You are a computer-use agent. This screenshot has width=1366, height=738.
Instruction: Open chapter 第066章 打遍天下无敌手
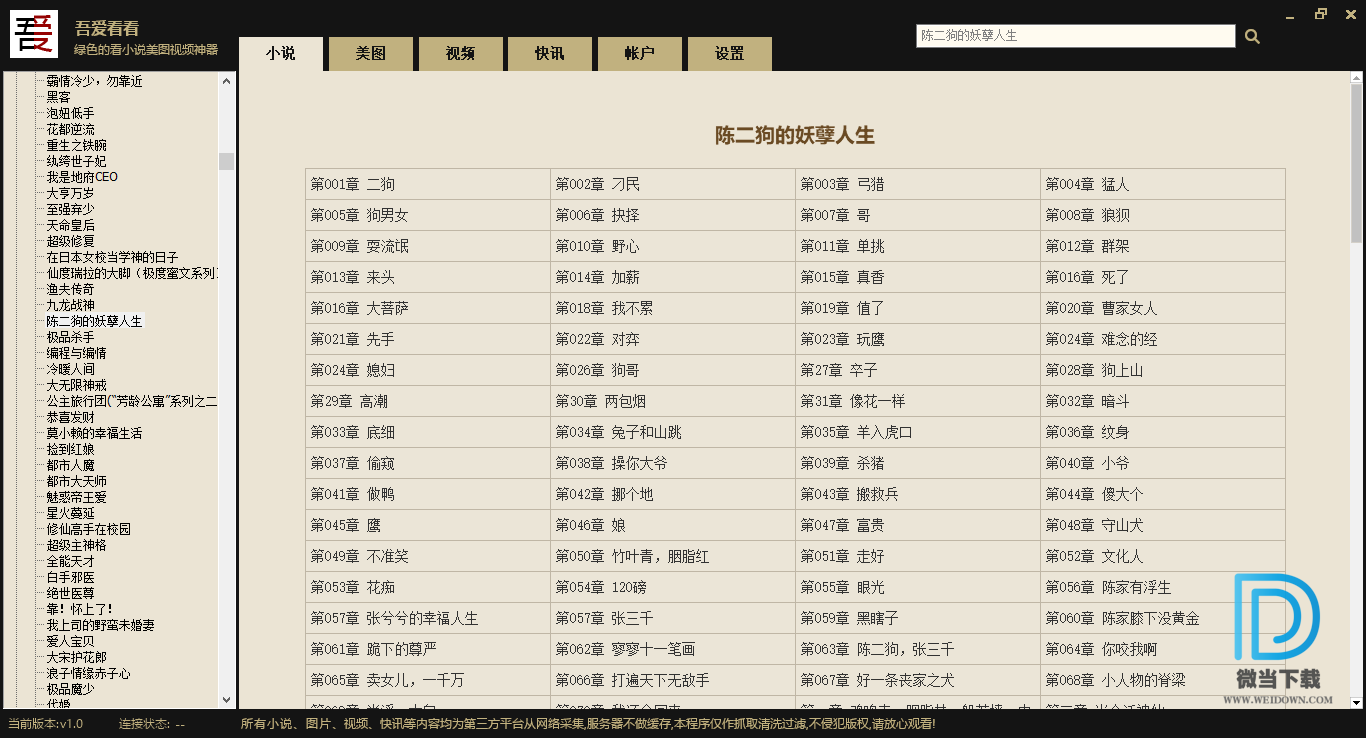click(x=632, y=680)
